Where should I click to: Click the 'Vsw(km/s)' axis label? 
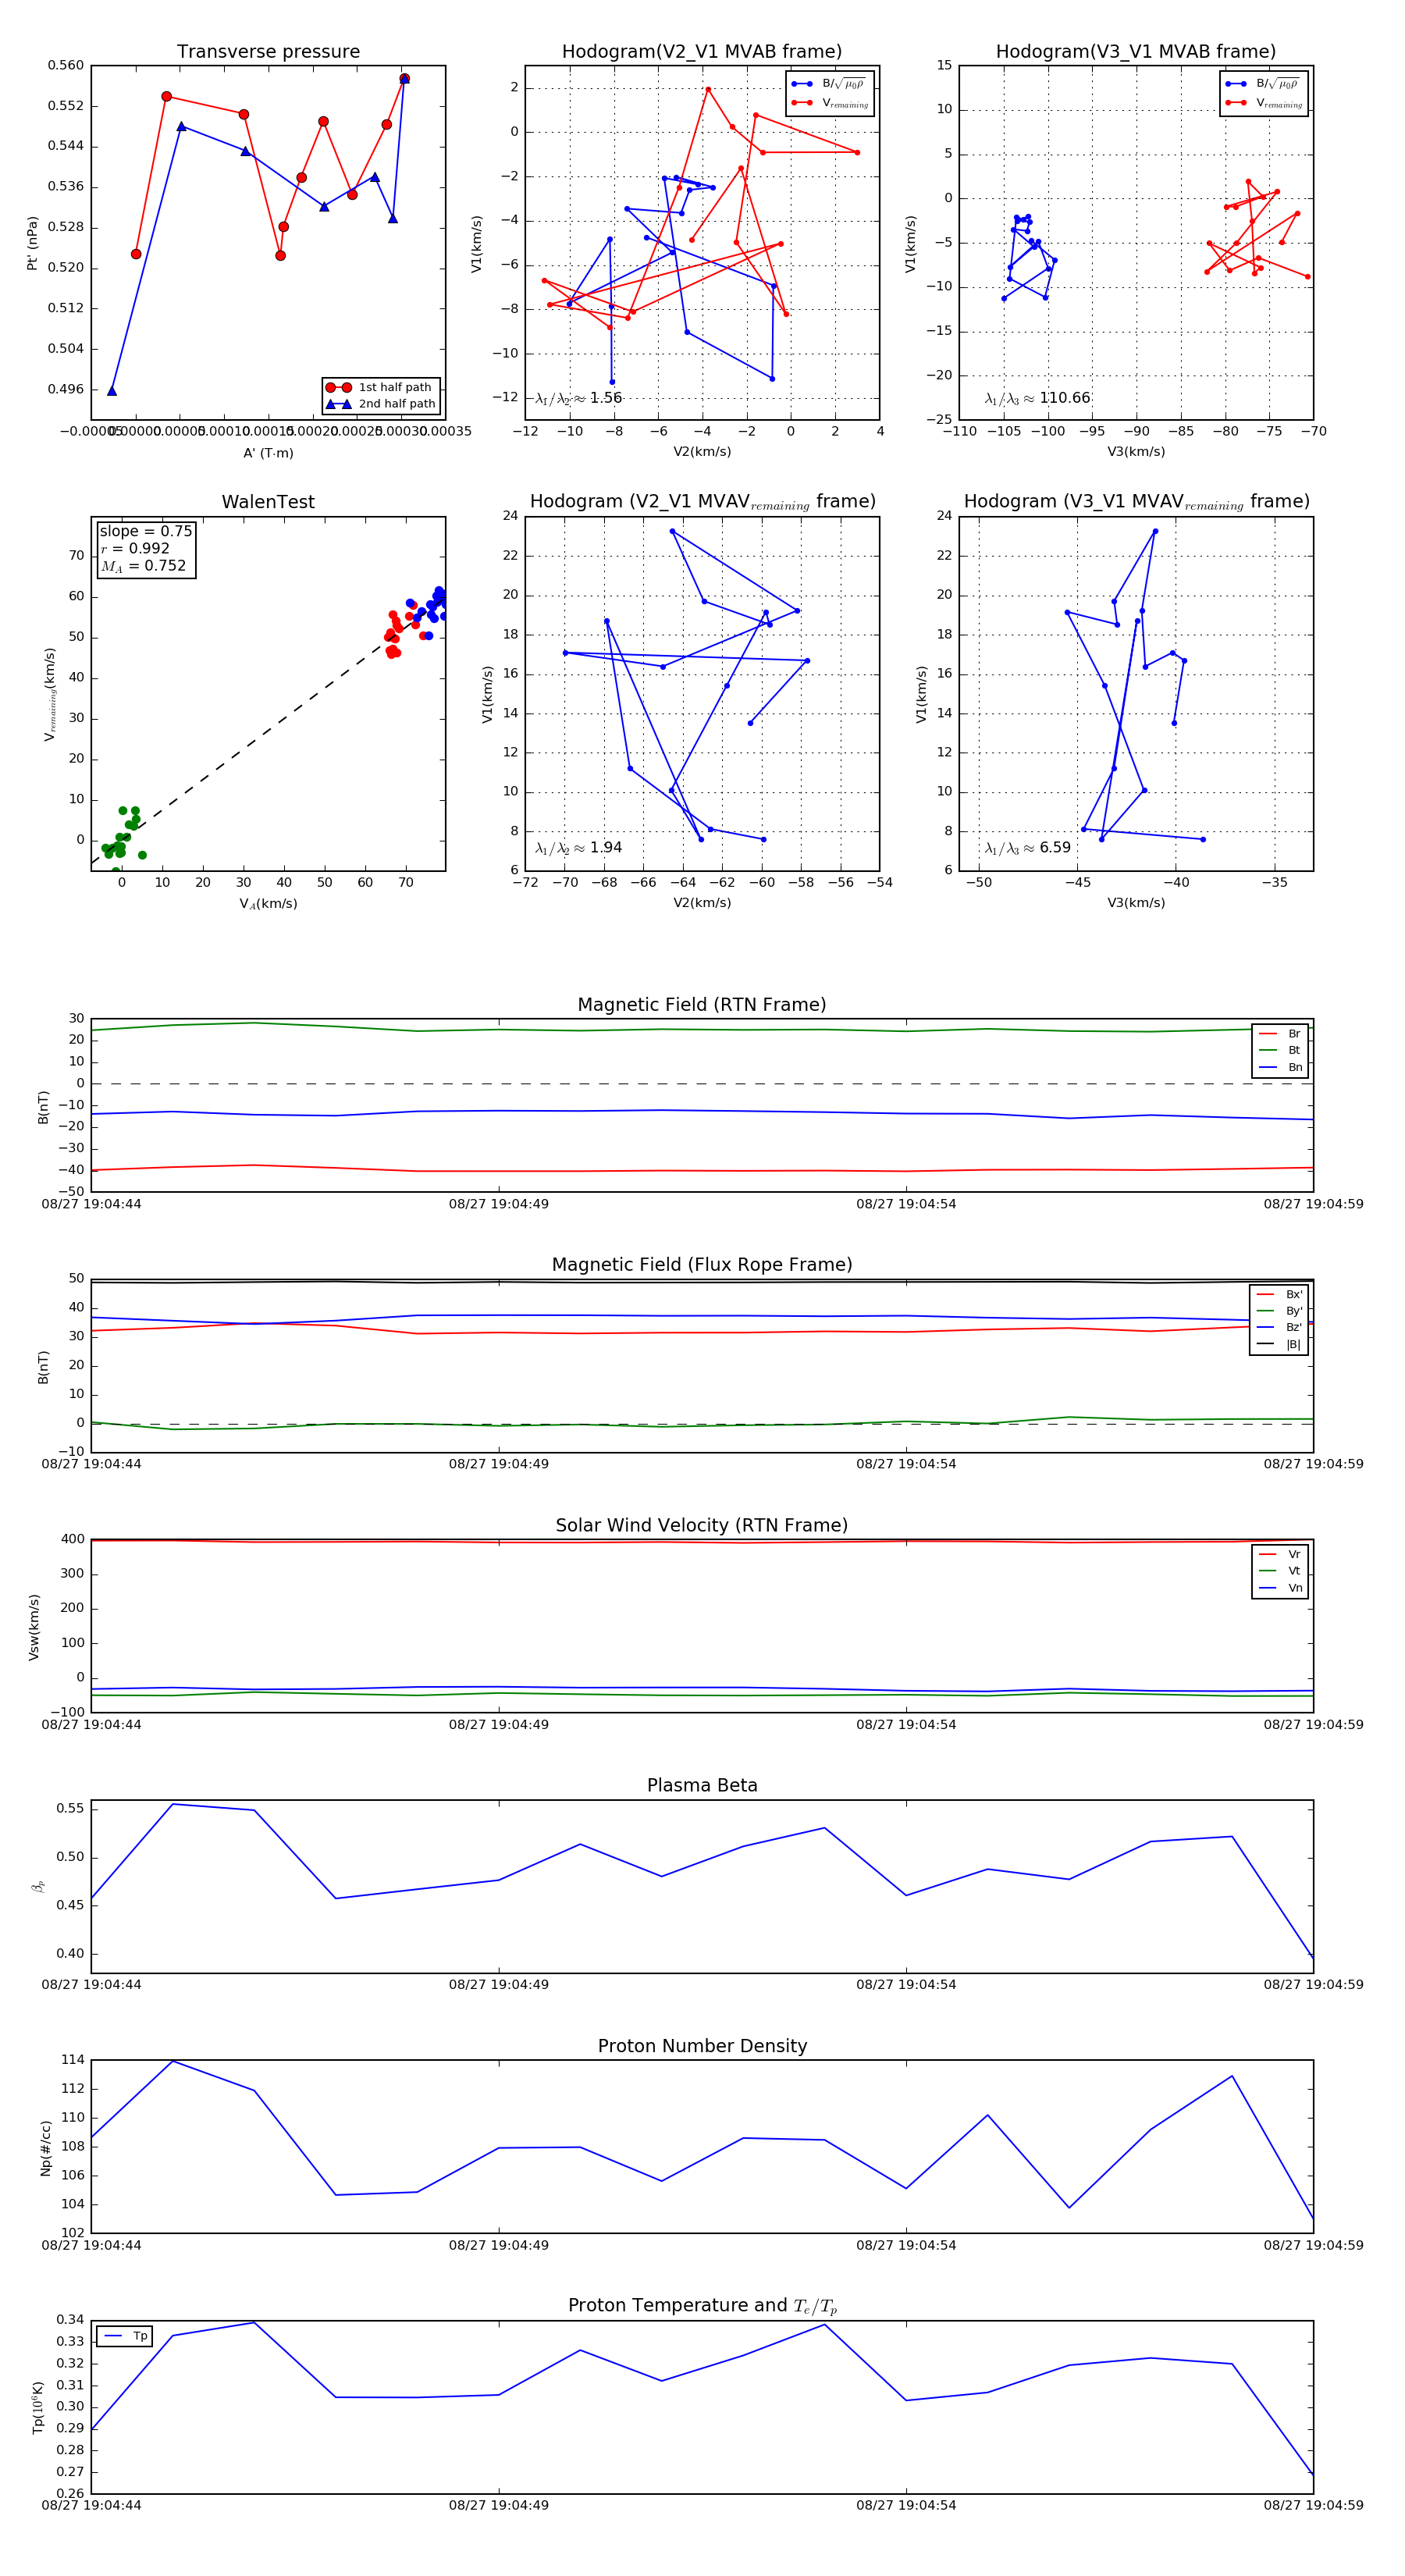34,1627
